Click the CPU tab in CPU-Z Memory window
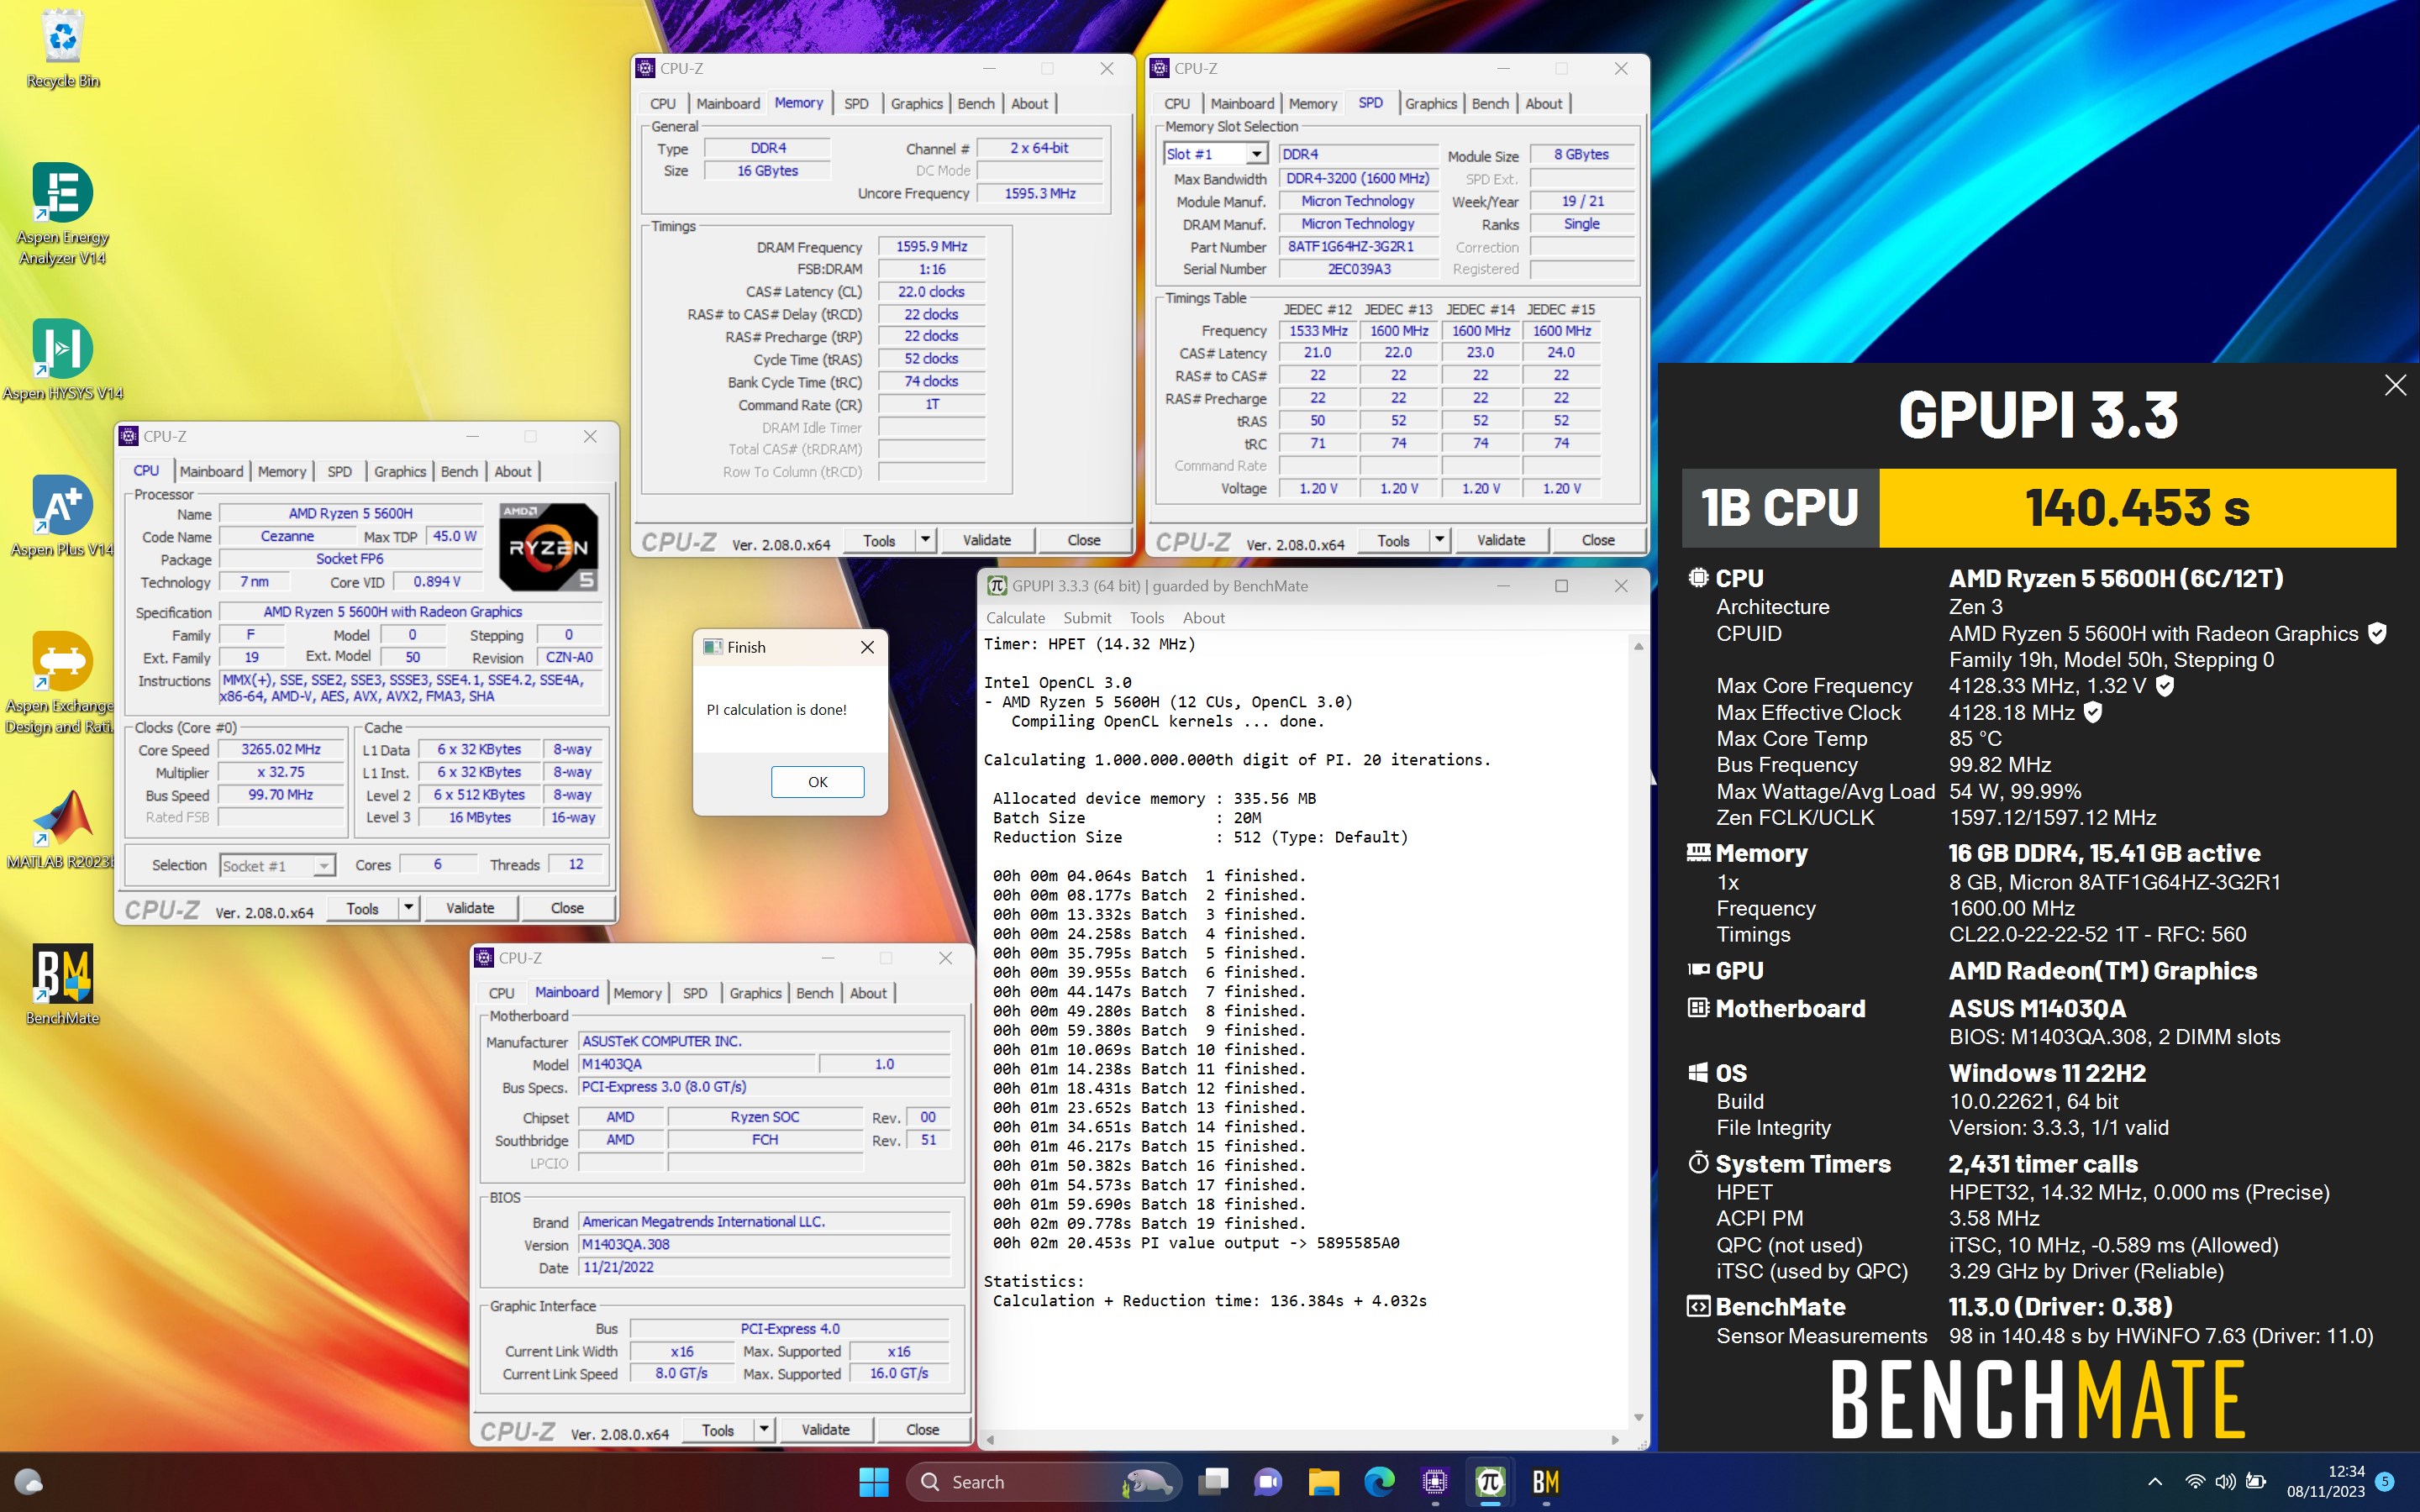Viewport: 2420px width, 1512px height. pyautogui.click(x=662, y=103)
